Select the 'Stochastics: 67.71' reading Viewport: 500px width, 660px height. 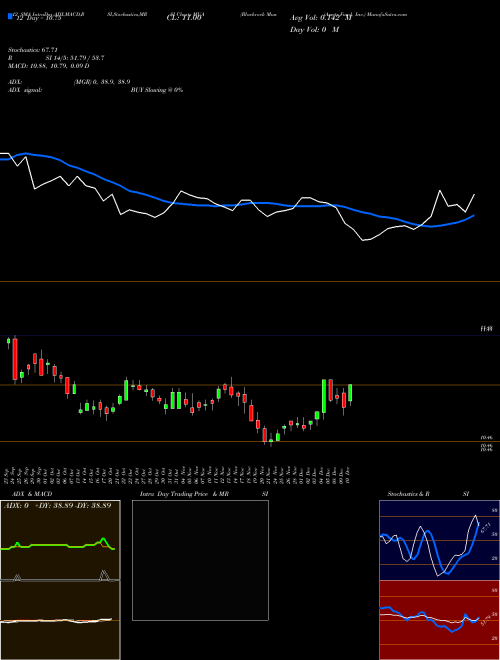point(33,50)
